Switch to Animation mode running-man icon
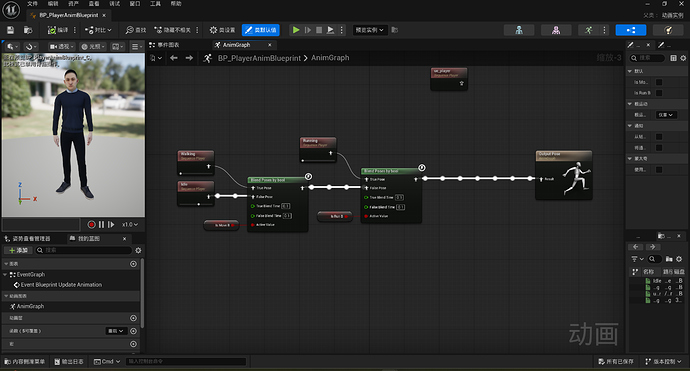The width and height of the screenshot is (690, 371). [x=588, y=30]
